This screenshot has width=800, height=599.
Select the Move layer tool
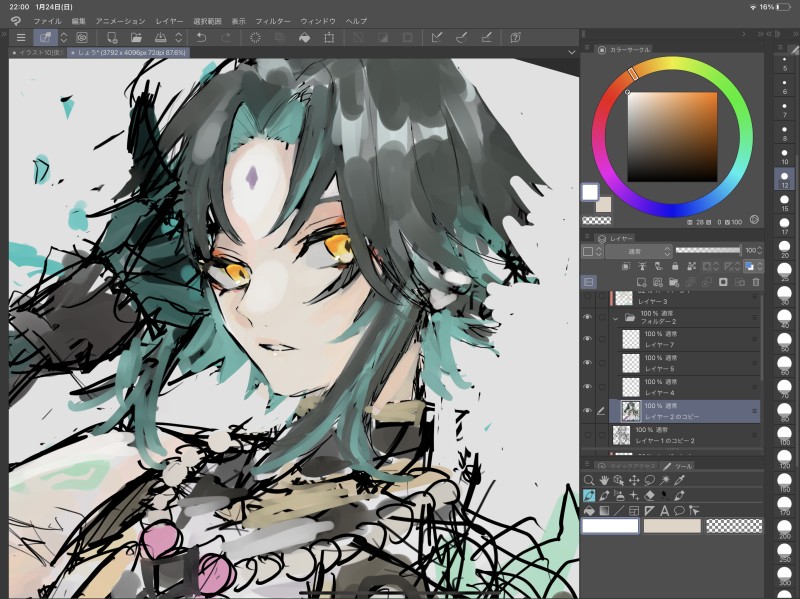634,480
